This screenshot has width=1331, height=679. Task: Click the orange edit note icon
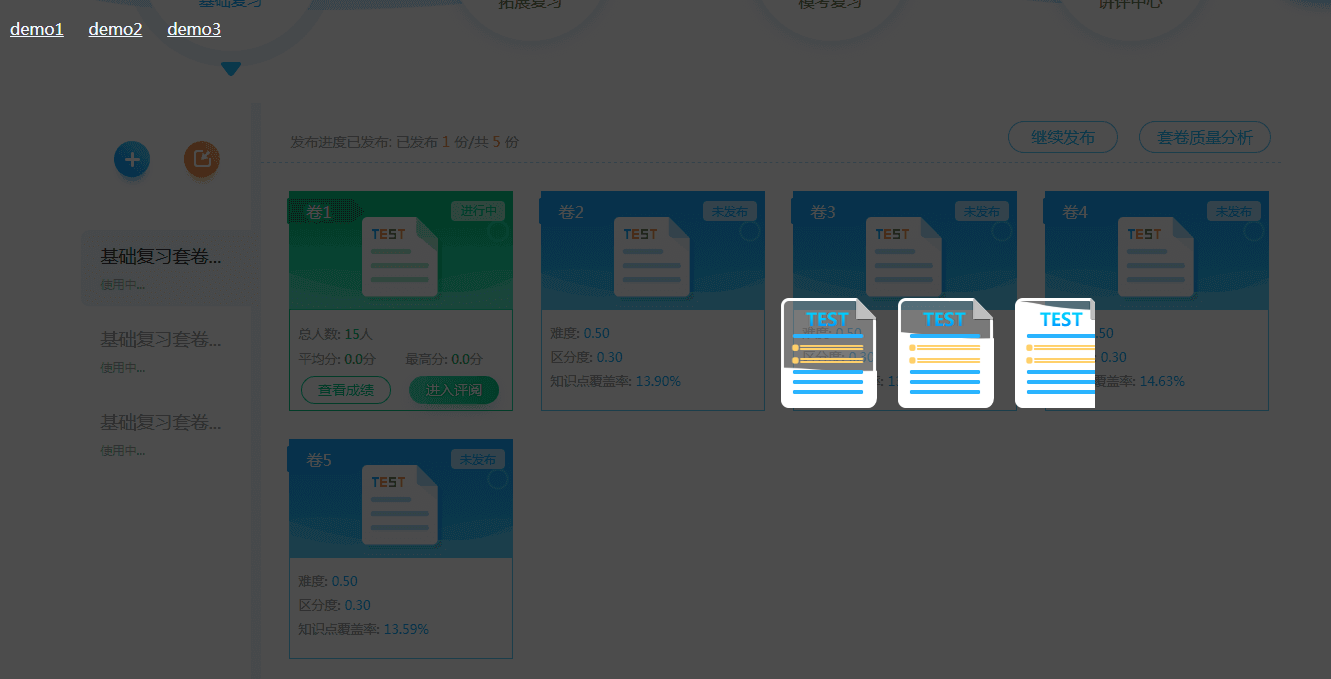point(202,159)
